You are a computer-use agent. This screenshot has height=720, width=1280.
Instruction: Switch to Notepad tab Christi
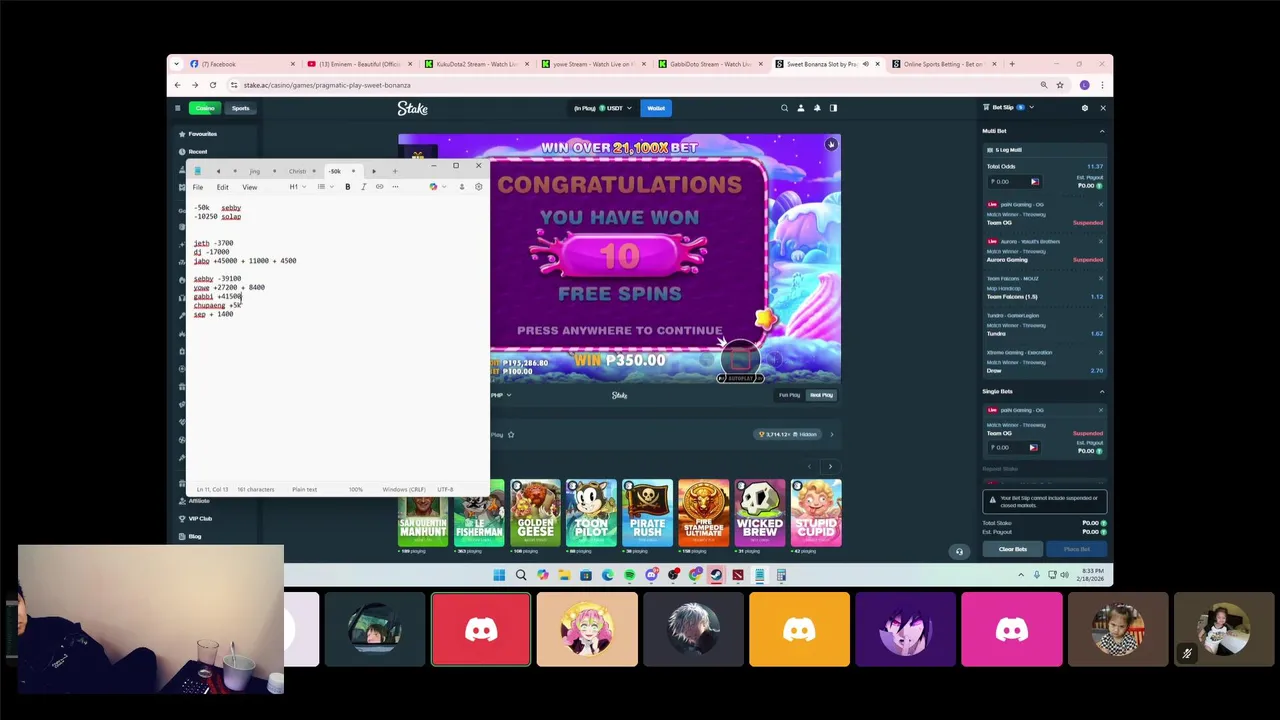[x=298, y=171]
